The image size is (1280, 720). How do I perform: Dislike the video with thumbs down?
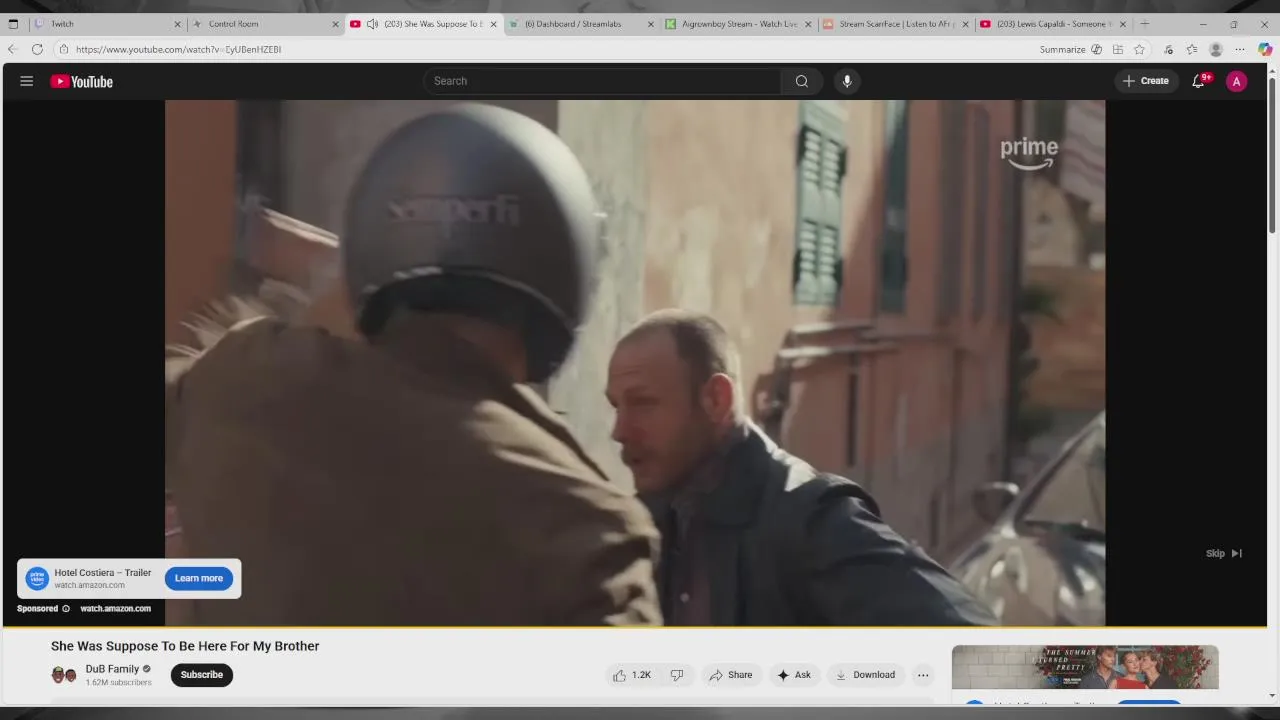point(677,675)
